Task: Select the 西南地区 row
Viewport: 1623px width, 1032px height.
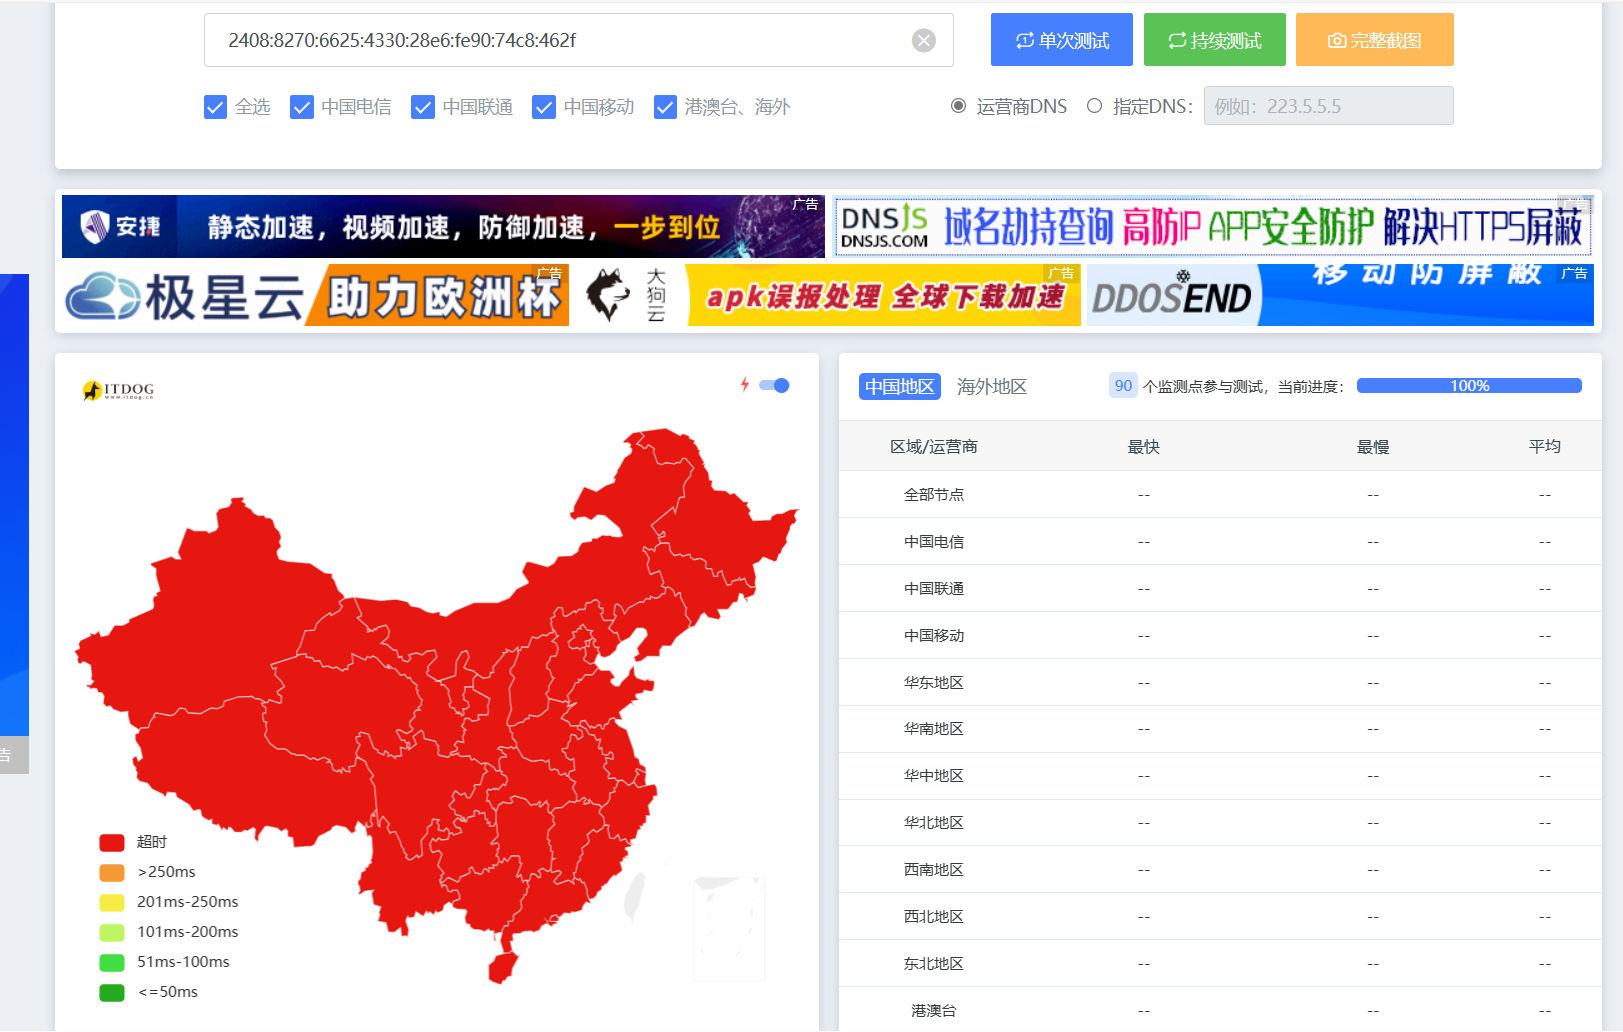Action: coord(1220,870)
